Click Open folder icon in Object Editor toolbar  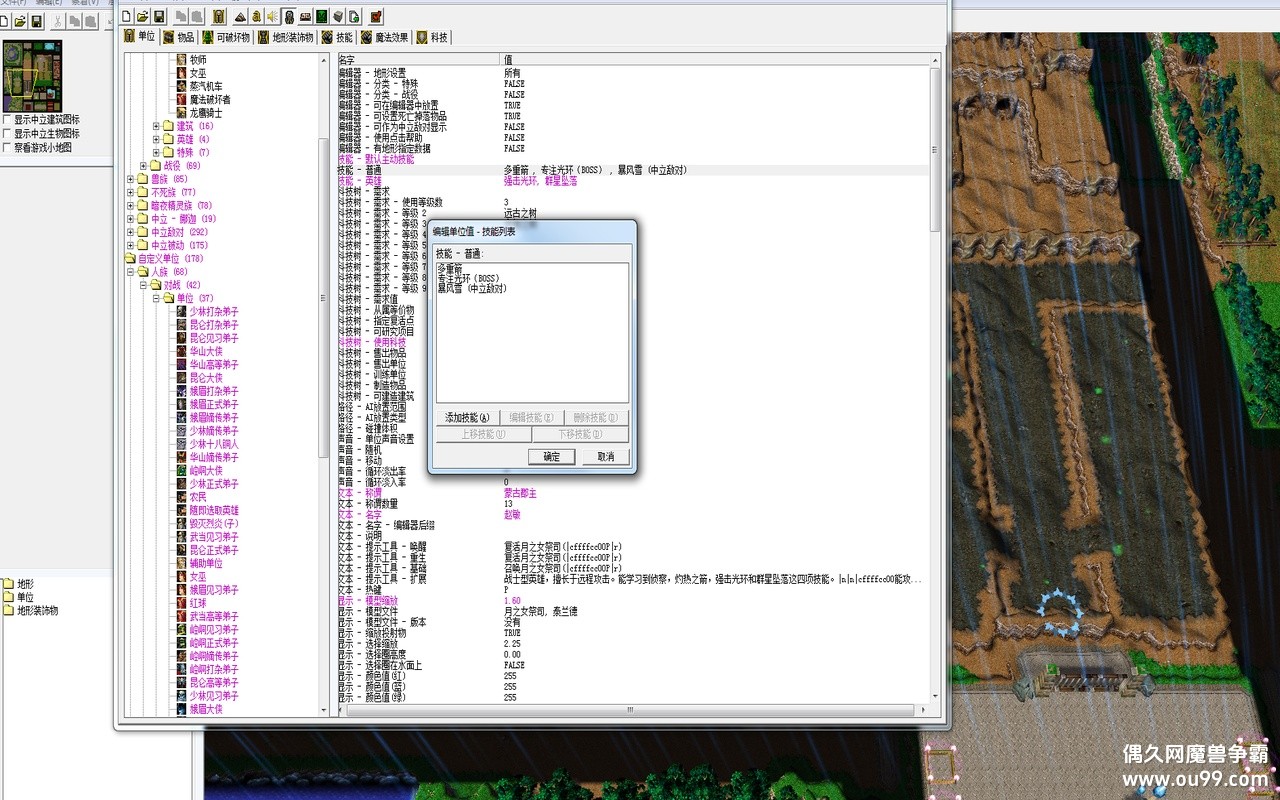coord(143,16)
